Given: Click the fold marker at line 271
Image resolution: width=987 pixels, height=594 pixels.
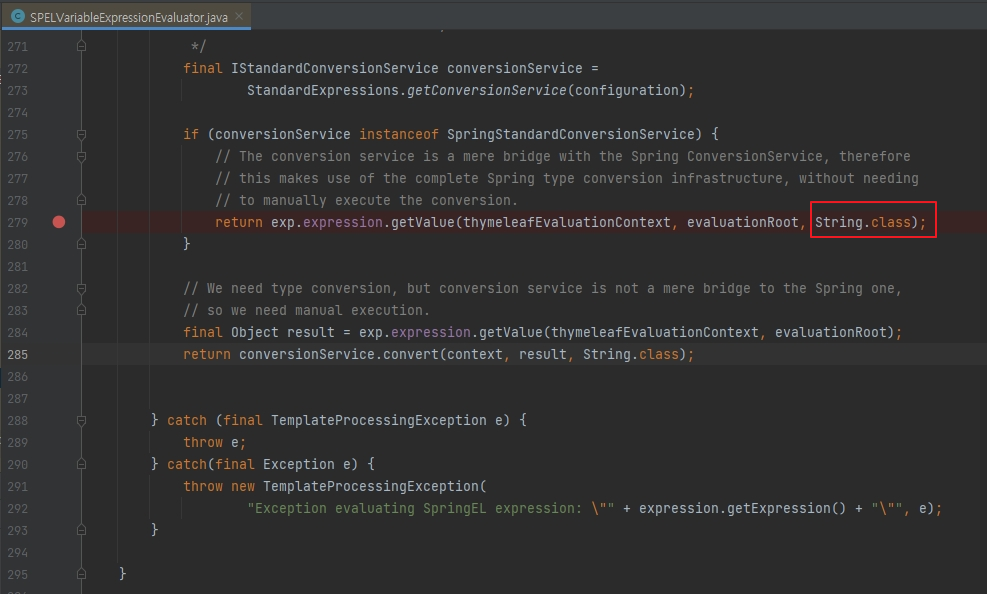Looking at the screenshot, I should [x=81, y=46].
